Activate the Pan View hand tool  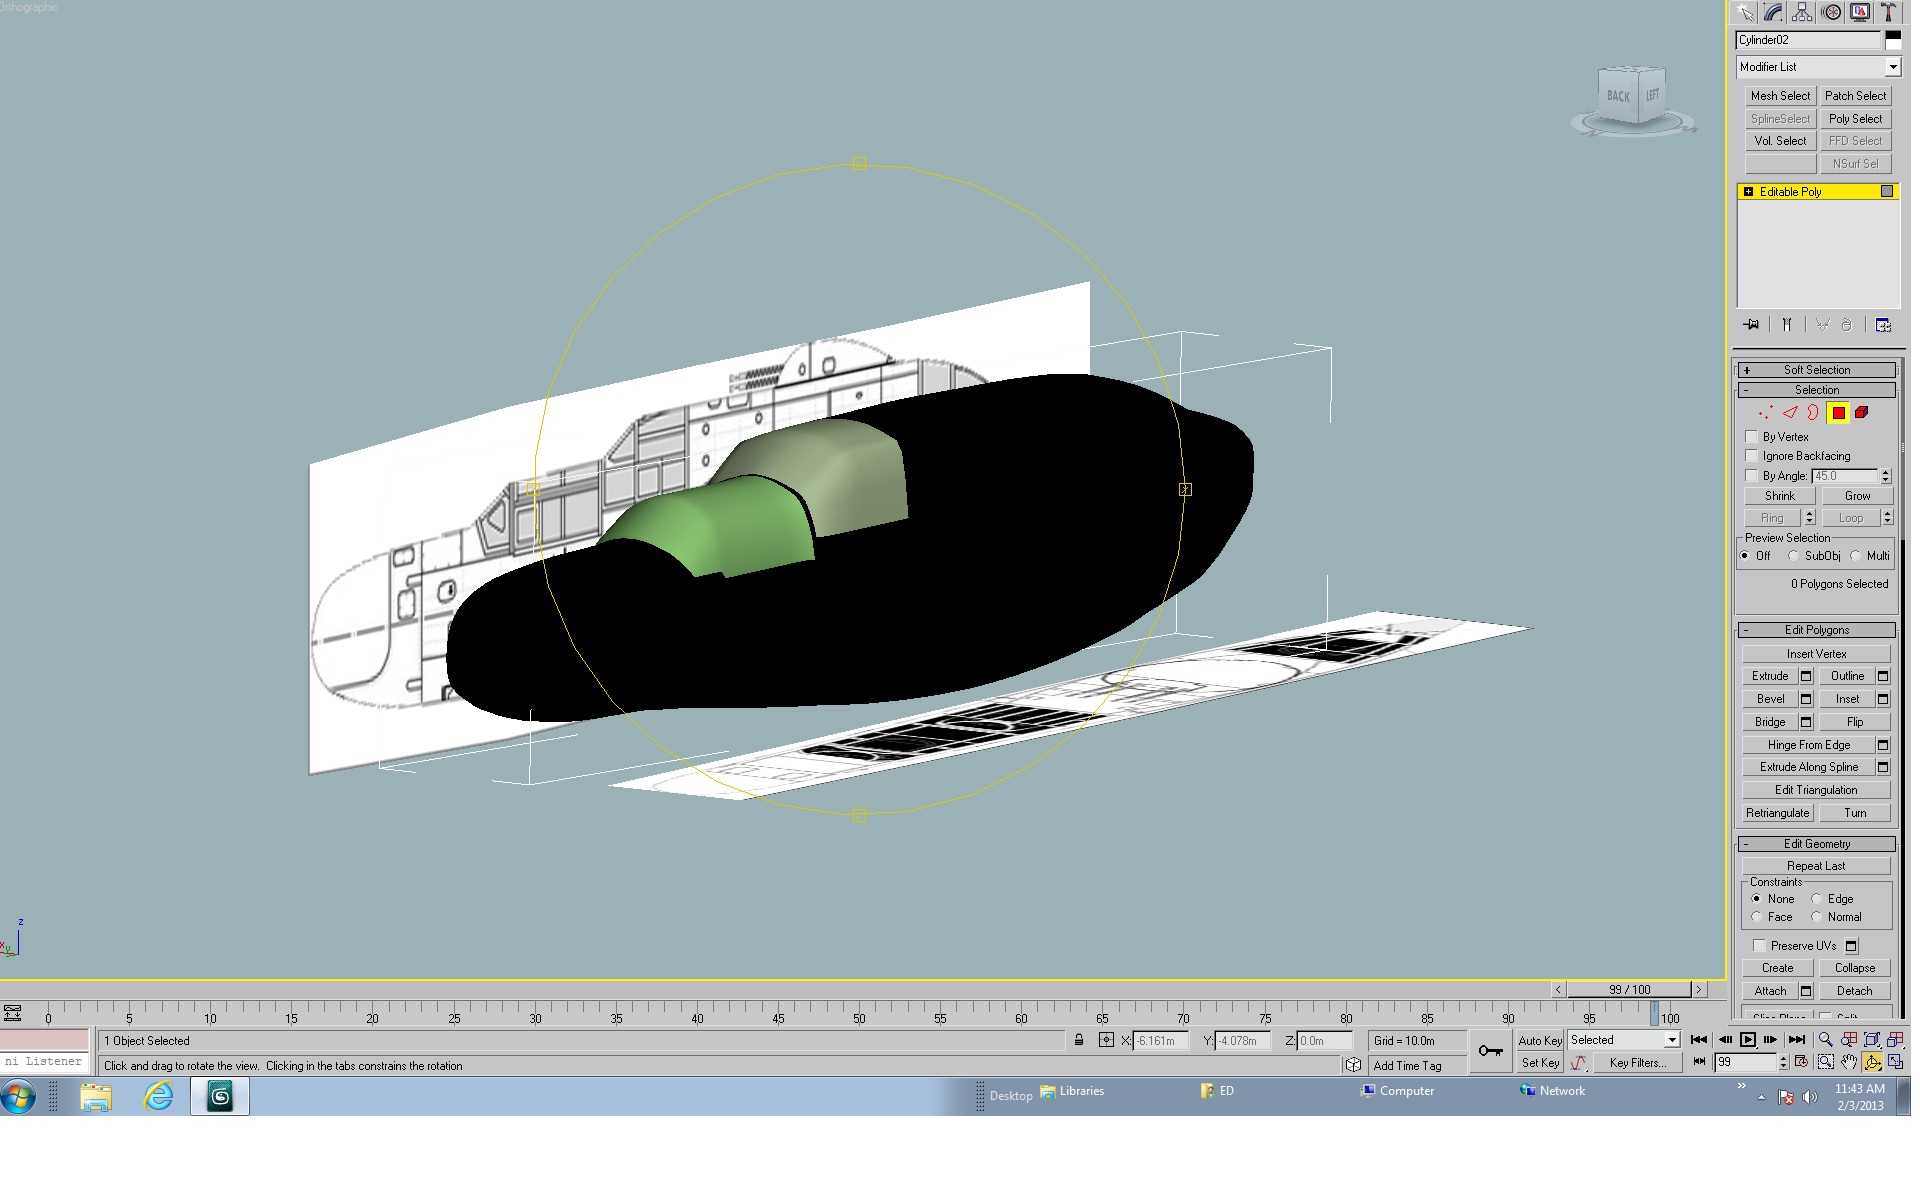click(1849, 1062)
